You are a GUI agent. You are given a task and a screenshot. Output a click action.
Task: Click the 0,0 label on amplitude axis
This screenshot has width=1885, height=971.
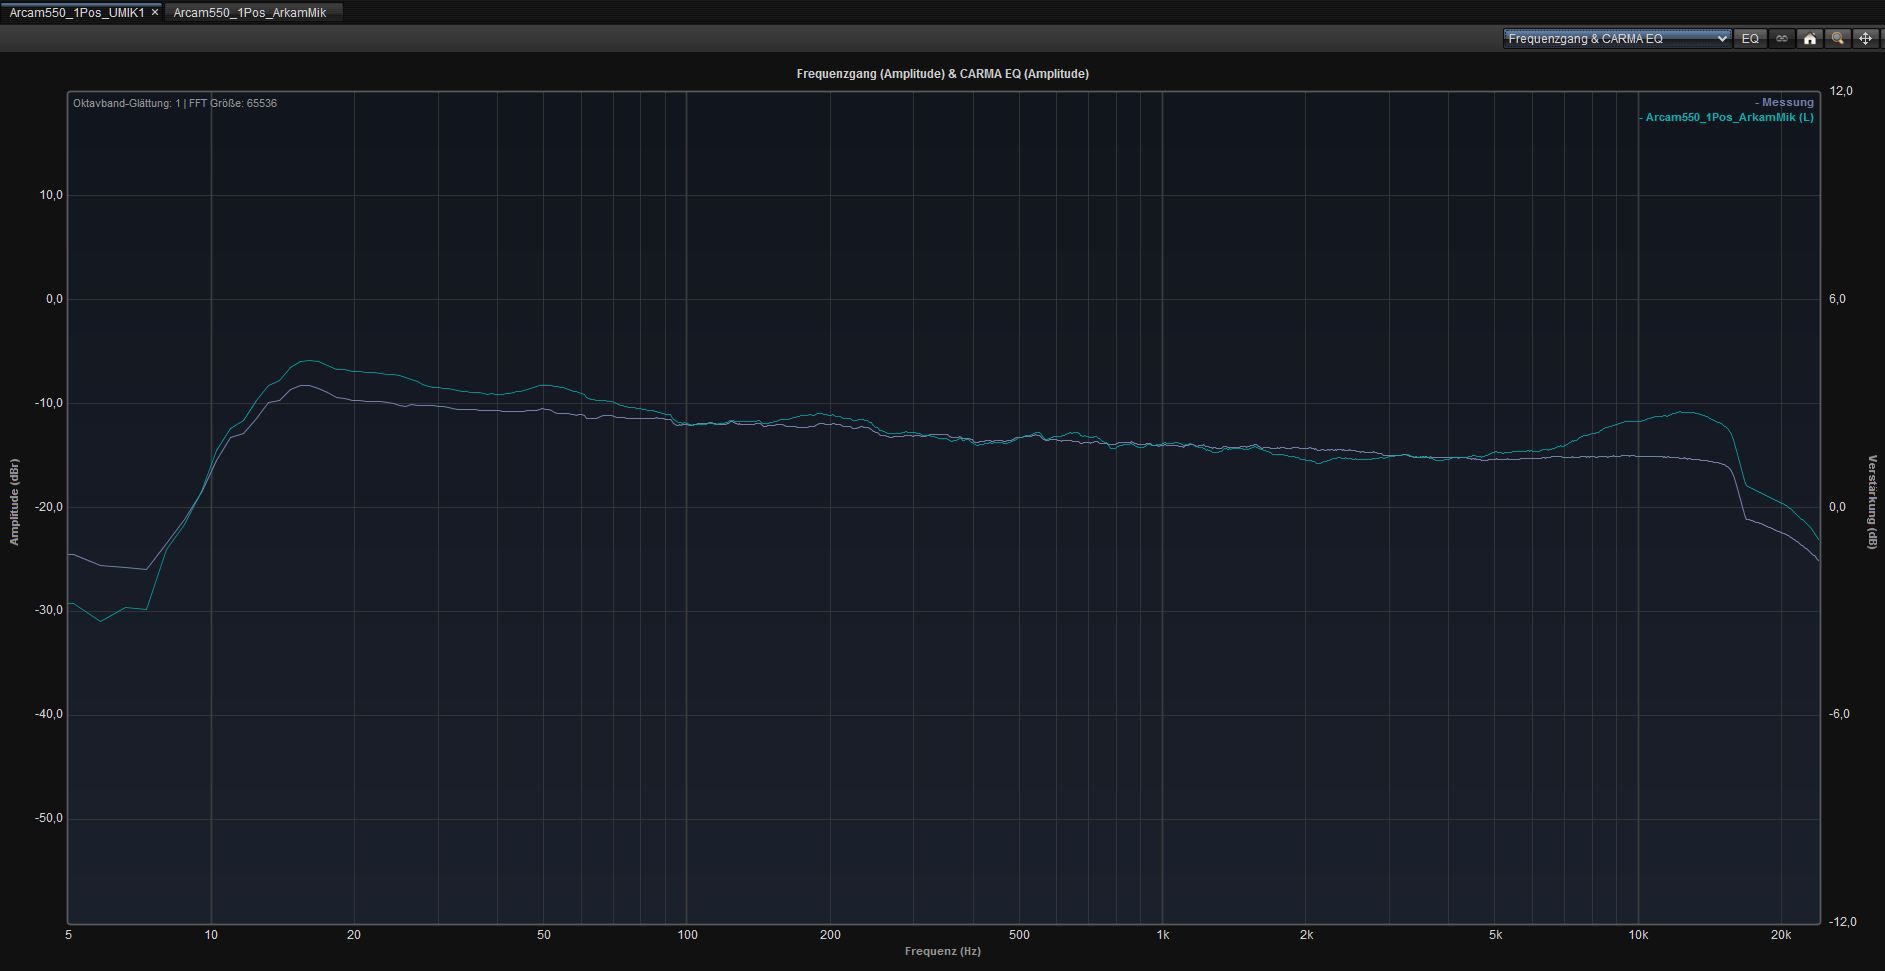pyautogui.click(x=54, y=299)
